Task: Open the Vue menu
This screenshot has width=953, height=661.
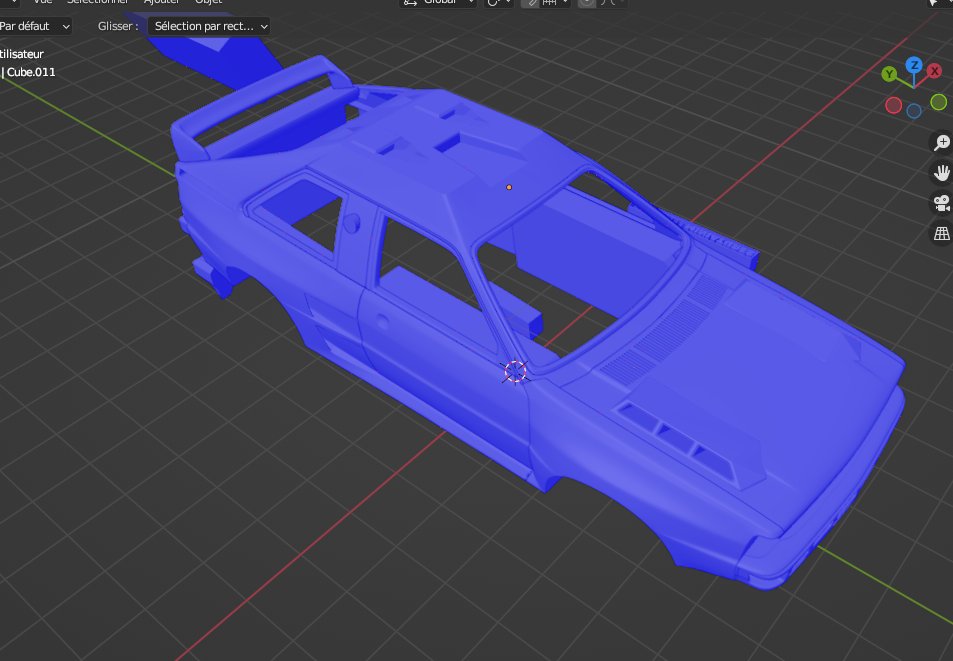Action: 42,3
